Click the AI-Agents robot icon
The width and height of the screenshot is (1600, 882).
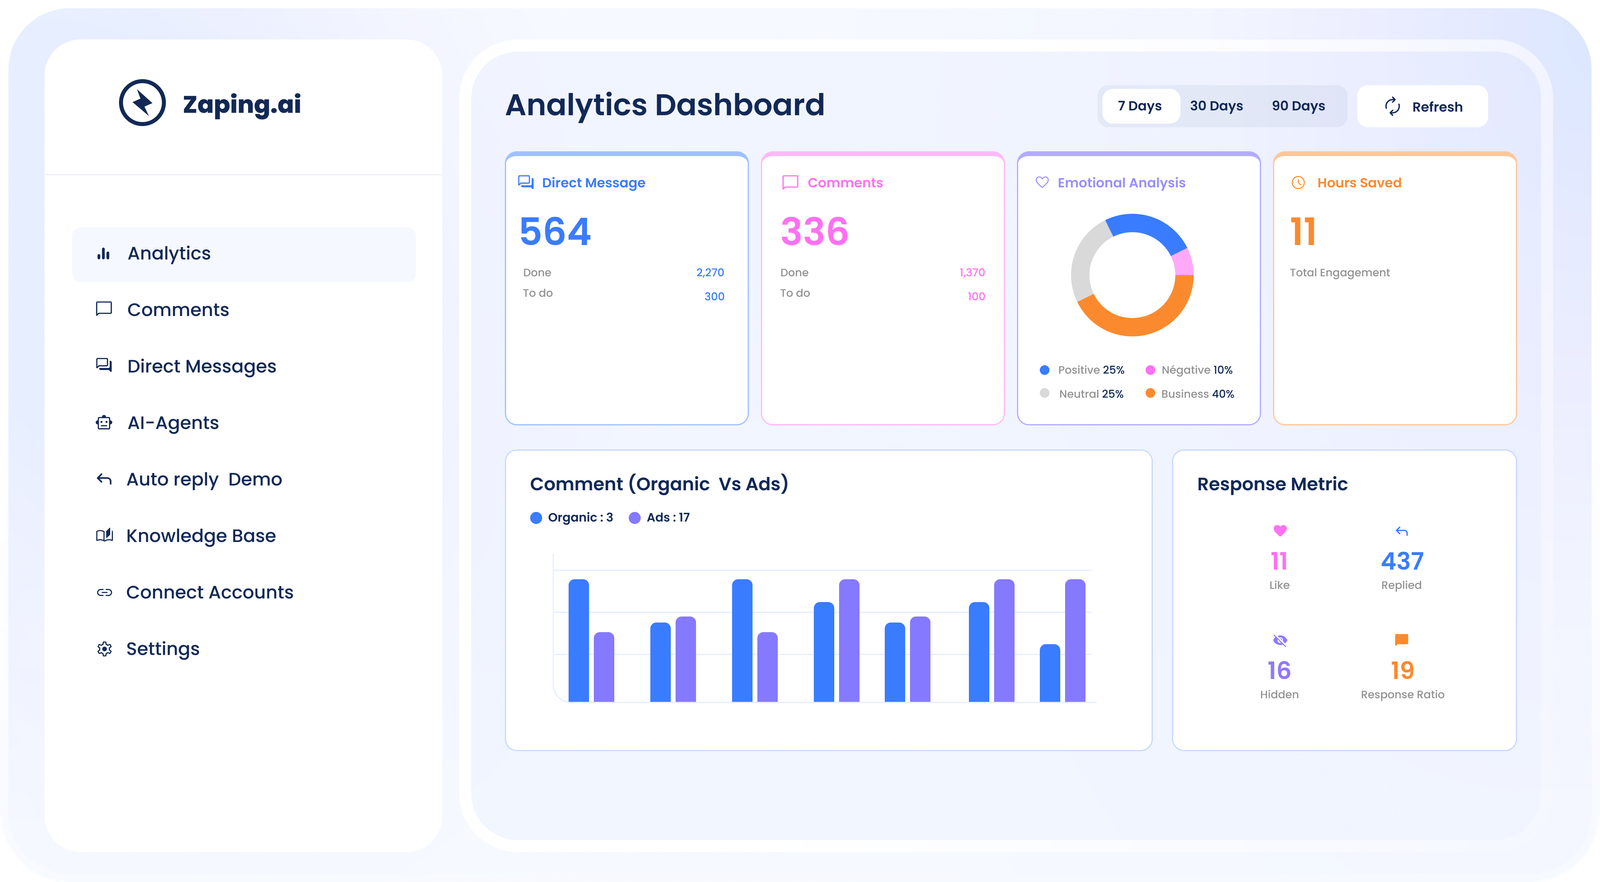coord(103,423)
